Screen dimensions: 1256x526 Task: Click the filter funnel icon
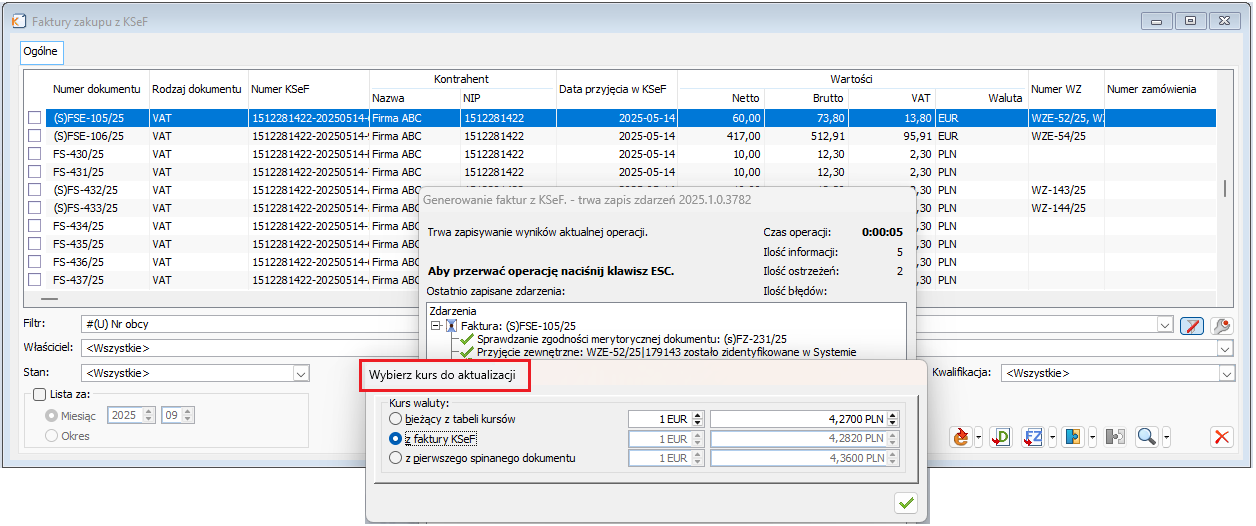pos(1191,325)
